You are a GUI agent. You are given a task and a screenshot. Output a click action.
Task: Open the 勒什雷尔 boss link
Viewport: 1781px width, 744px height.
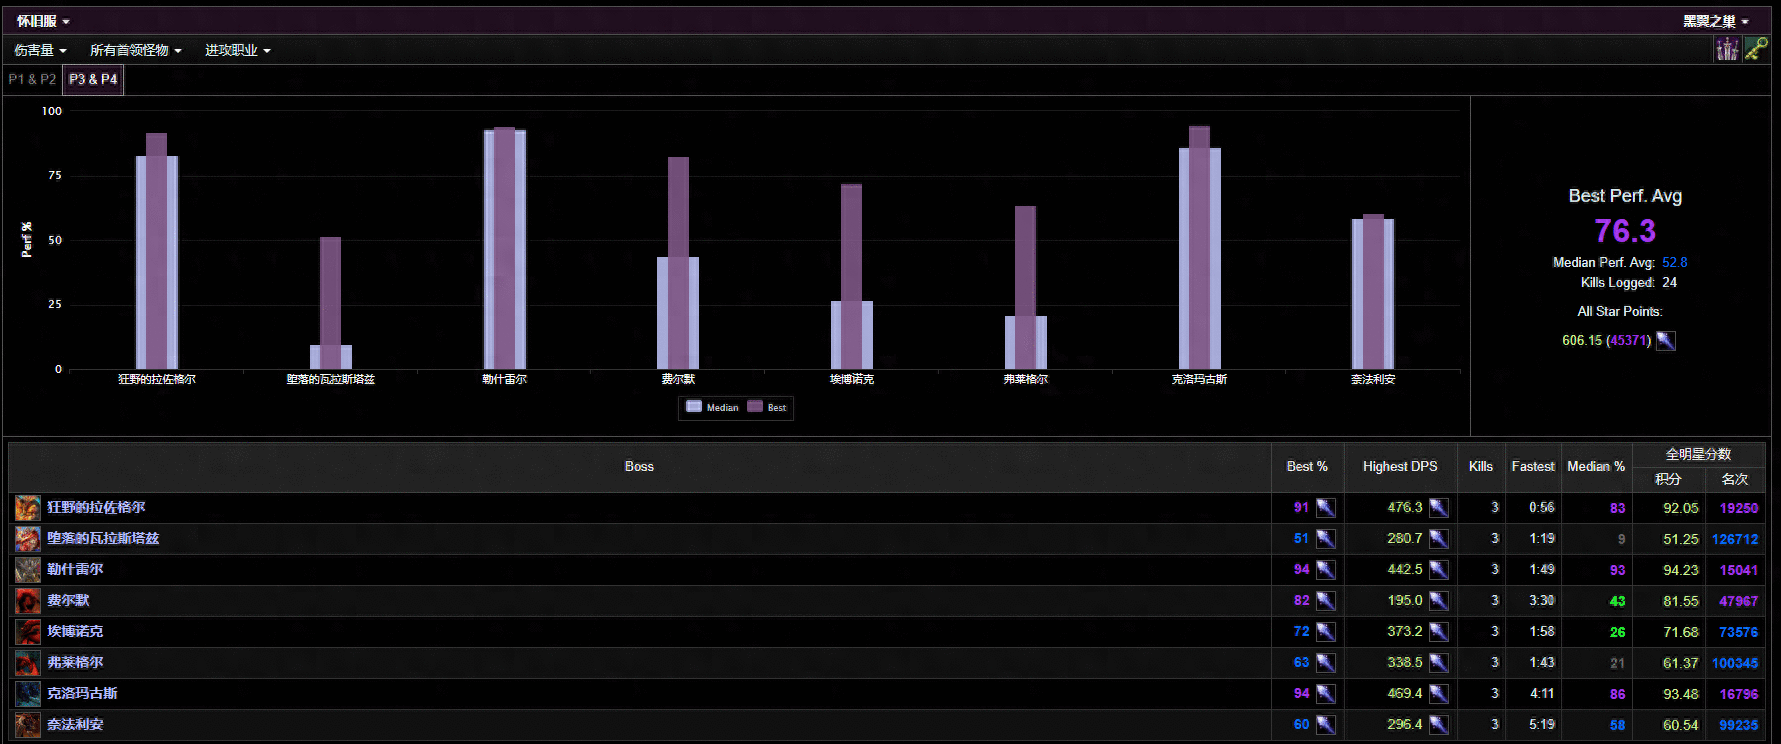click(x=75, y=569)
